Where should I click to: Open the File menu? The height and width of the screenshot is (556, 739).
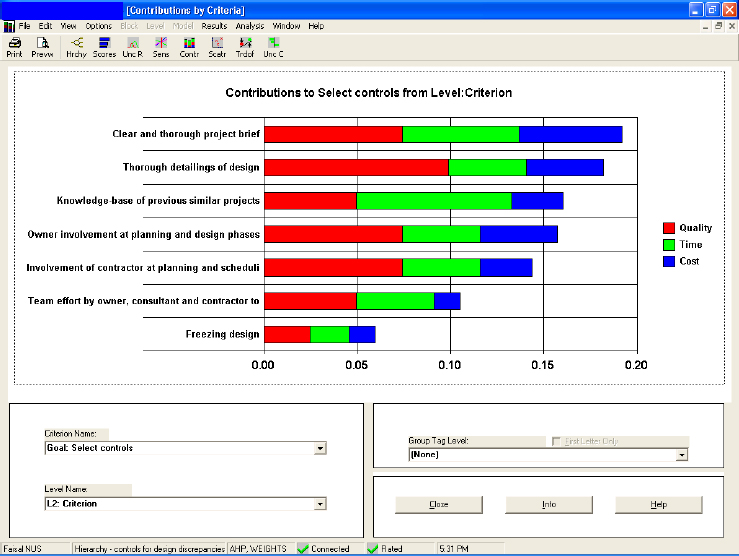click(24, 26)
